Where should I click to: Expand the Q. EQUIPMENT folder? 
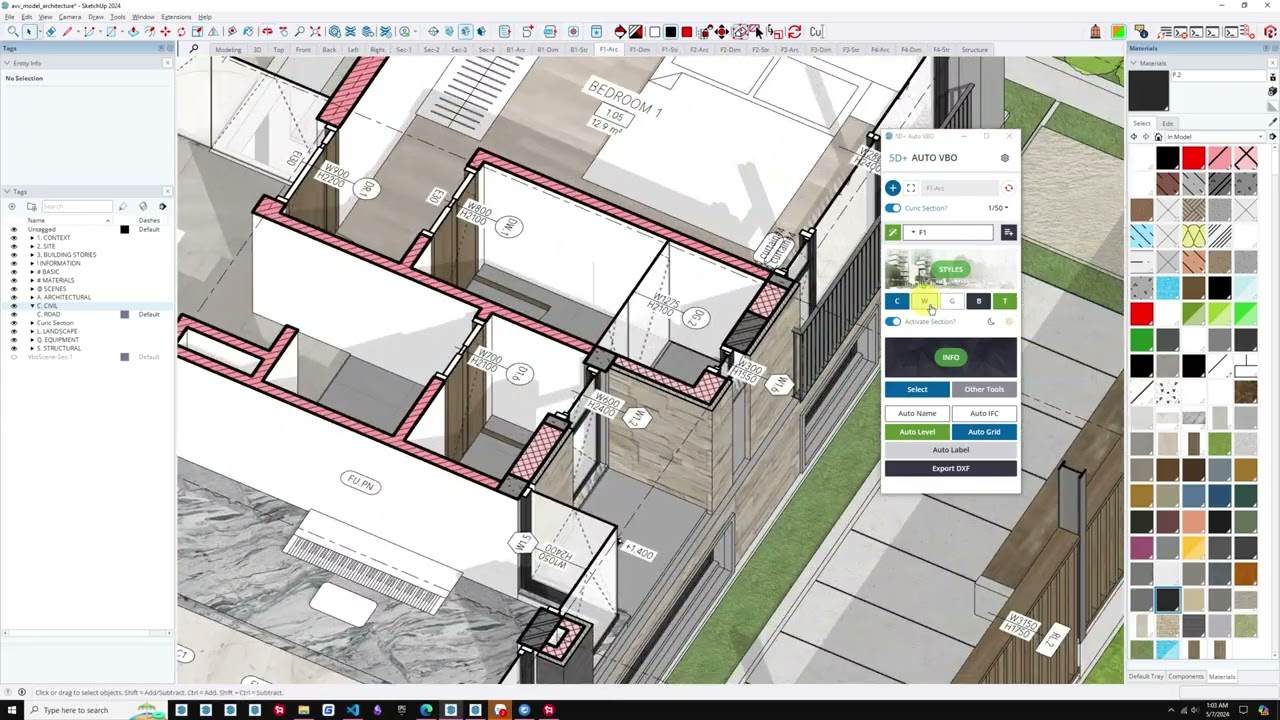[x=32, y=340]
